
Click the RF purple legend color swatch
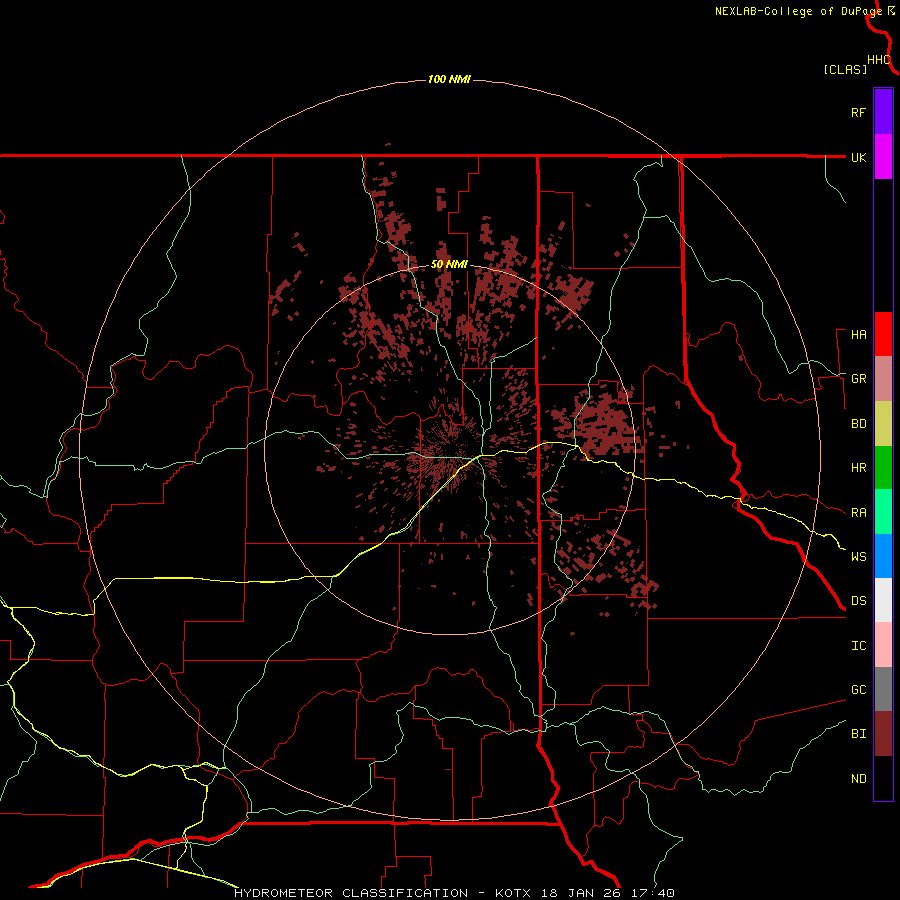883,112
